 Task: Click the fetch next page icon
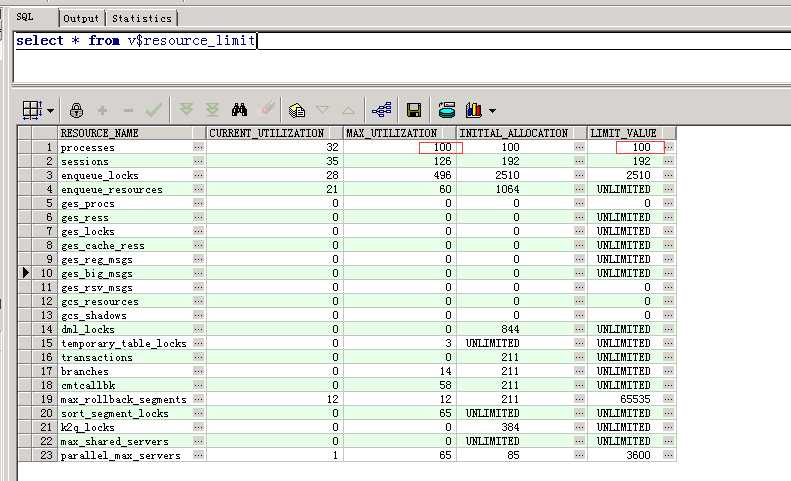186,109
